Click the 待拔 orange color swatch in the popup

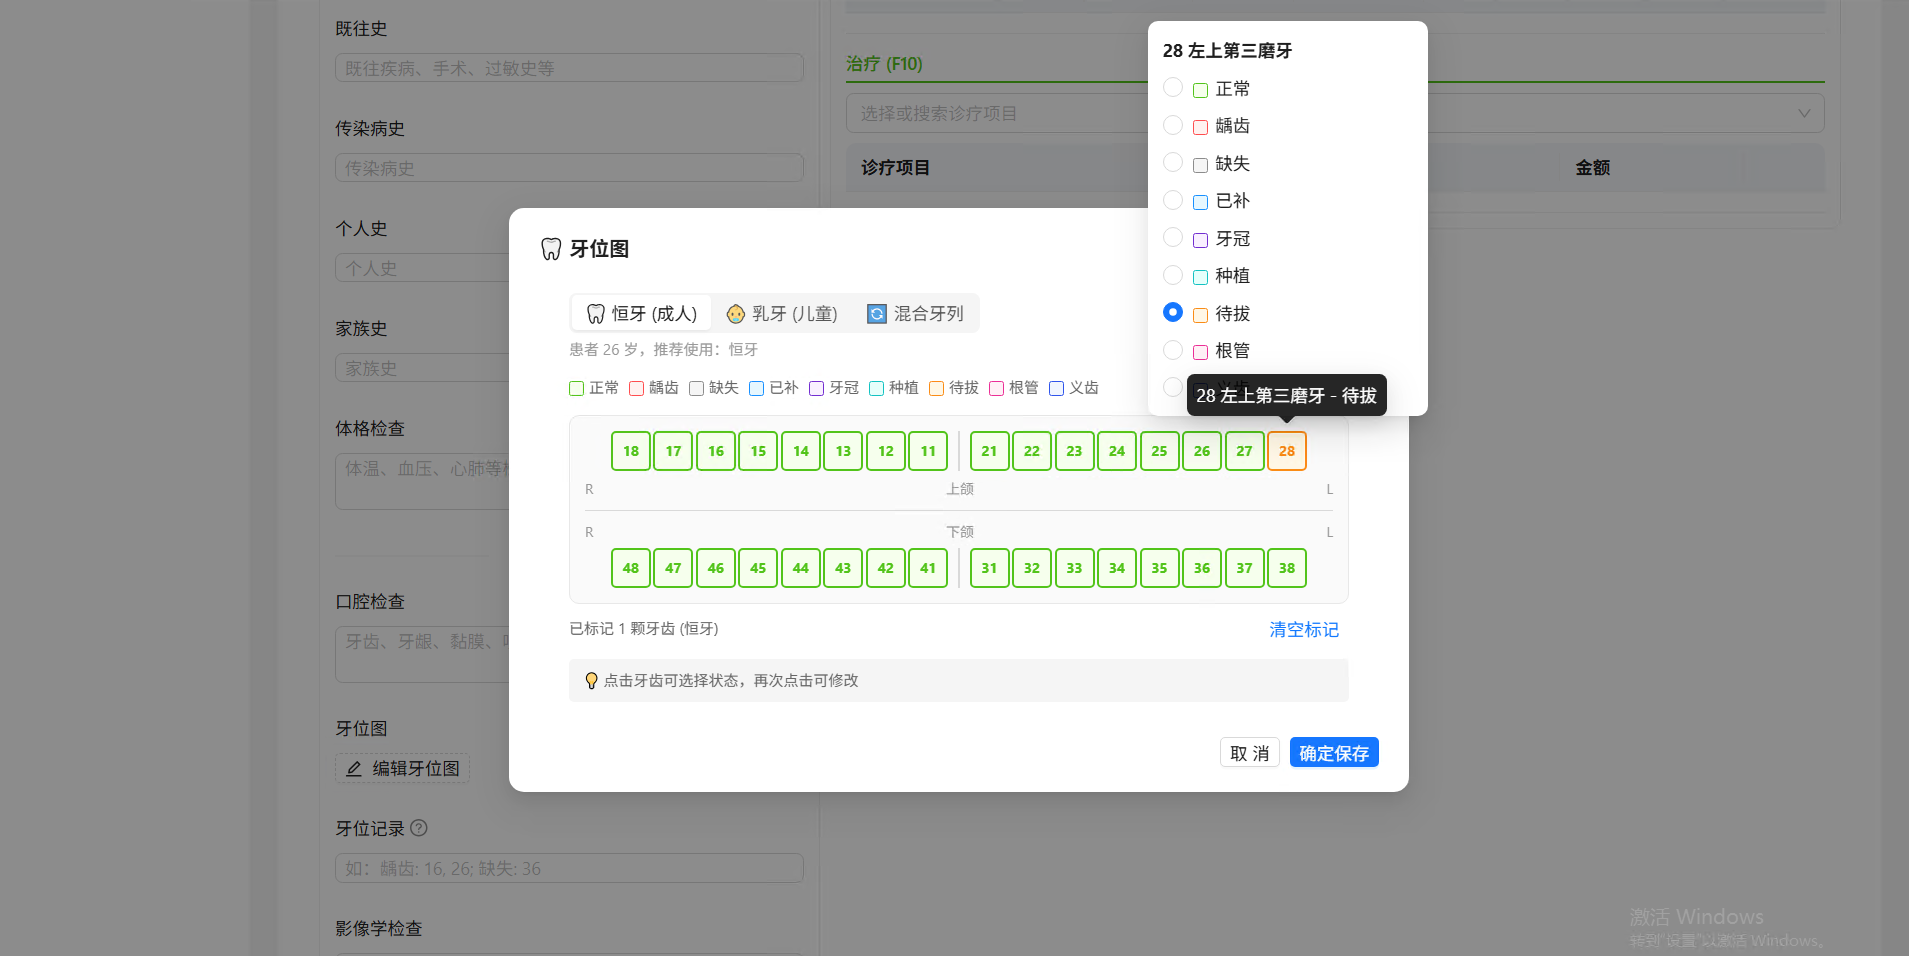[1200, 315]
